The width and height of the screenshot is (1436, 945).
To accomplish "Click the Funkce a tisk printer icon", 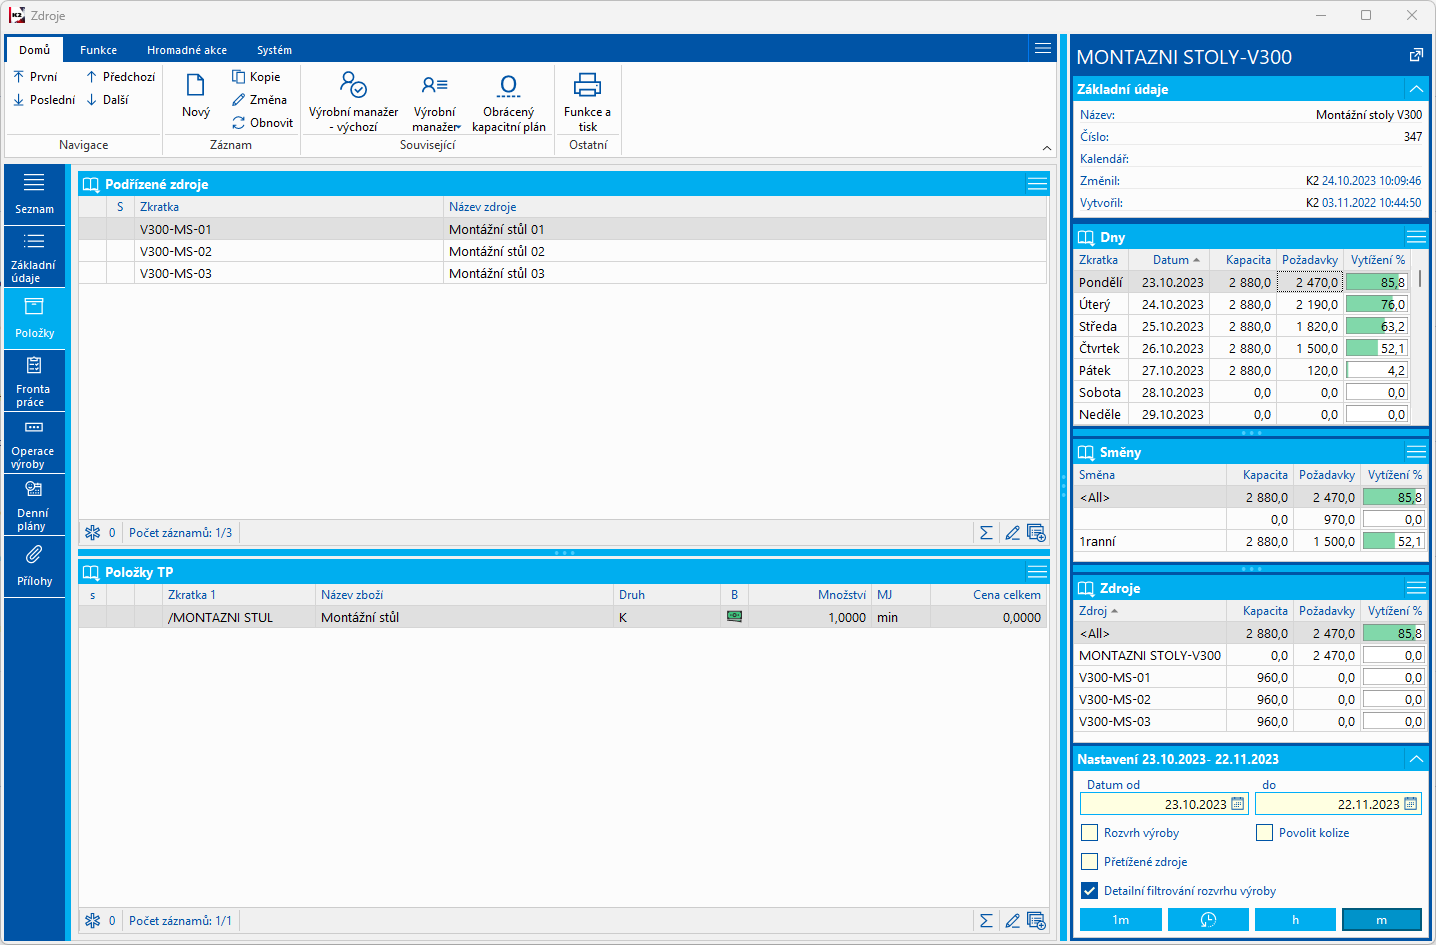I will (x=587, y=86).
